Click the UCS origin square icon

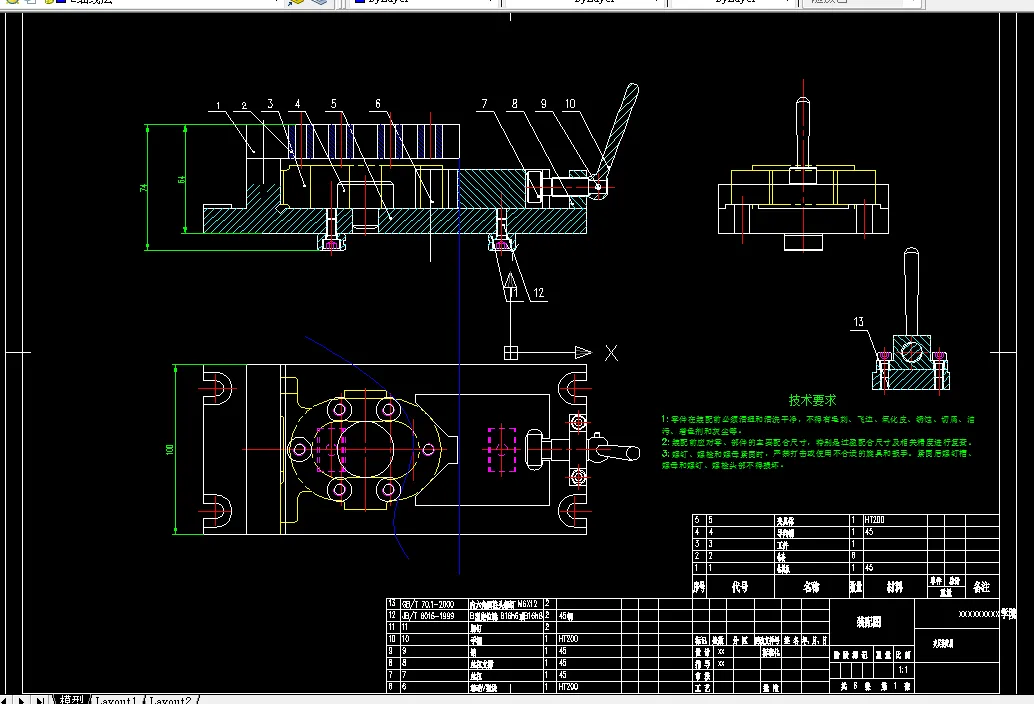(x=511, y=353)
